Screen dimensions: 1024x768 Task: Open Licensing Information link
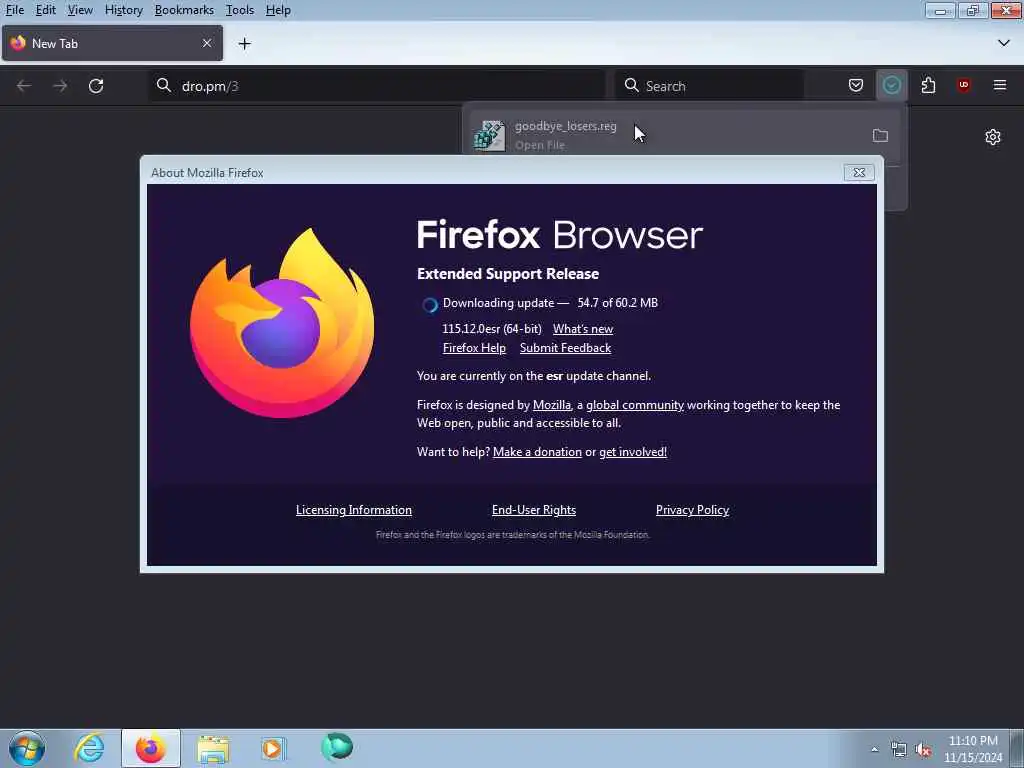point(353,510)
